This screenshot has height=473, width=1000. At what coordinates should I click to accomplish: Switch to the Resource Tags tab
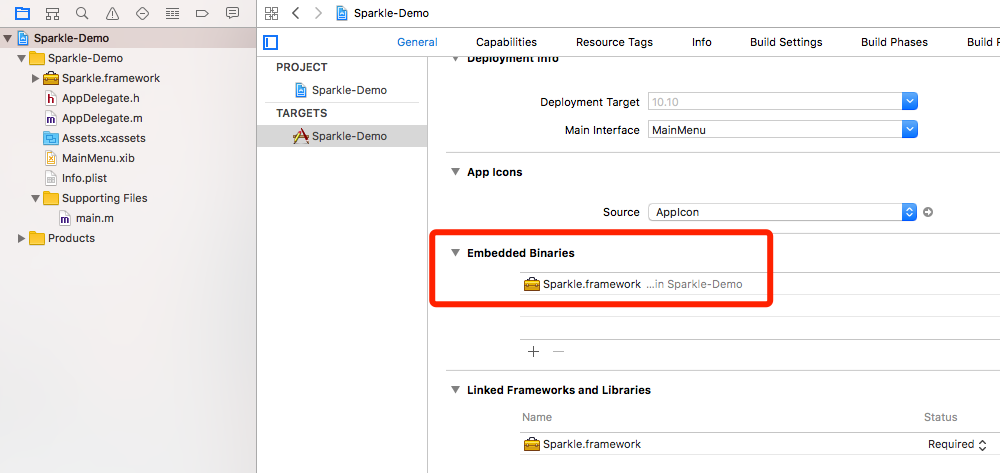[x=614, y=42]
